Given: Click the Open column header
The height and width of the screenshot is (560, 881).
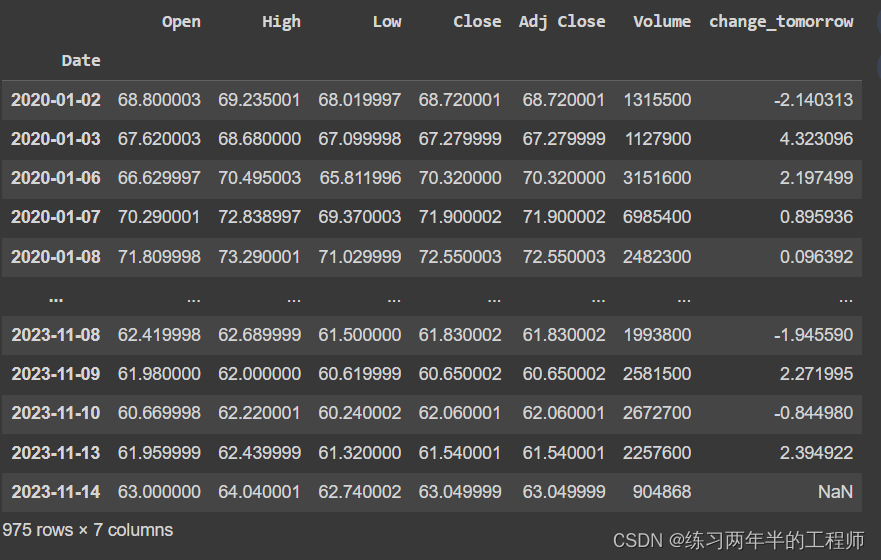Looking at the screenshot, I should click(181, 22).
